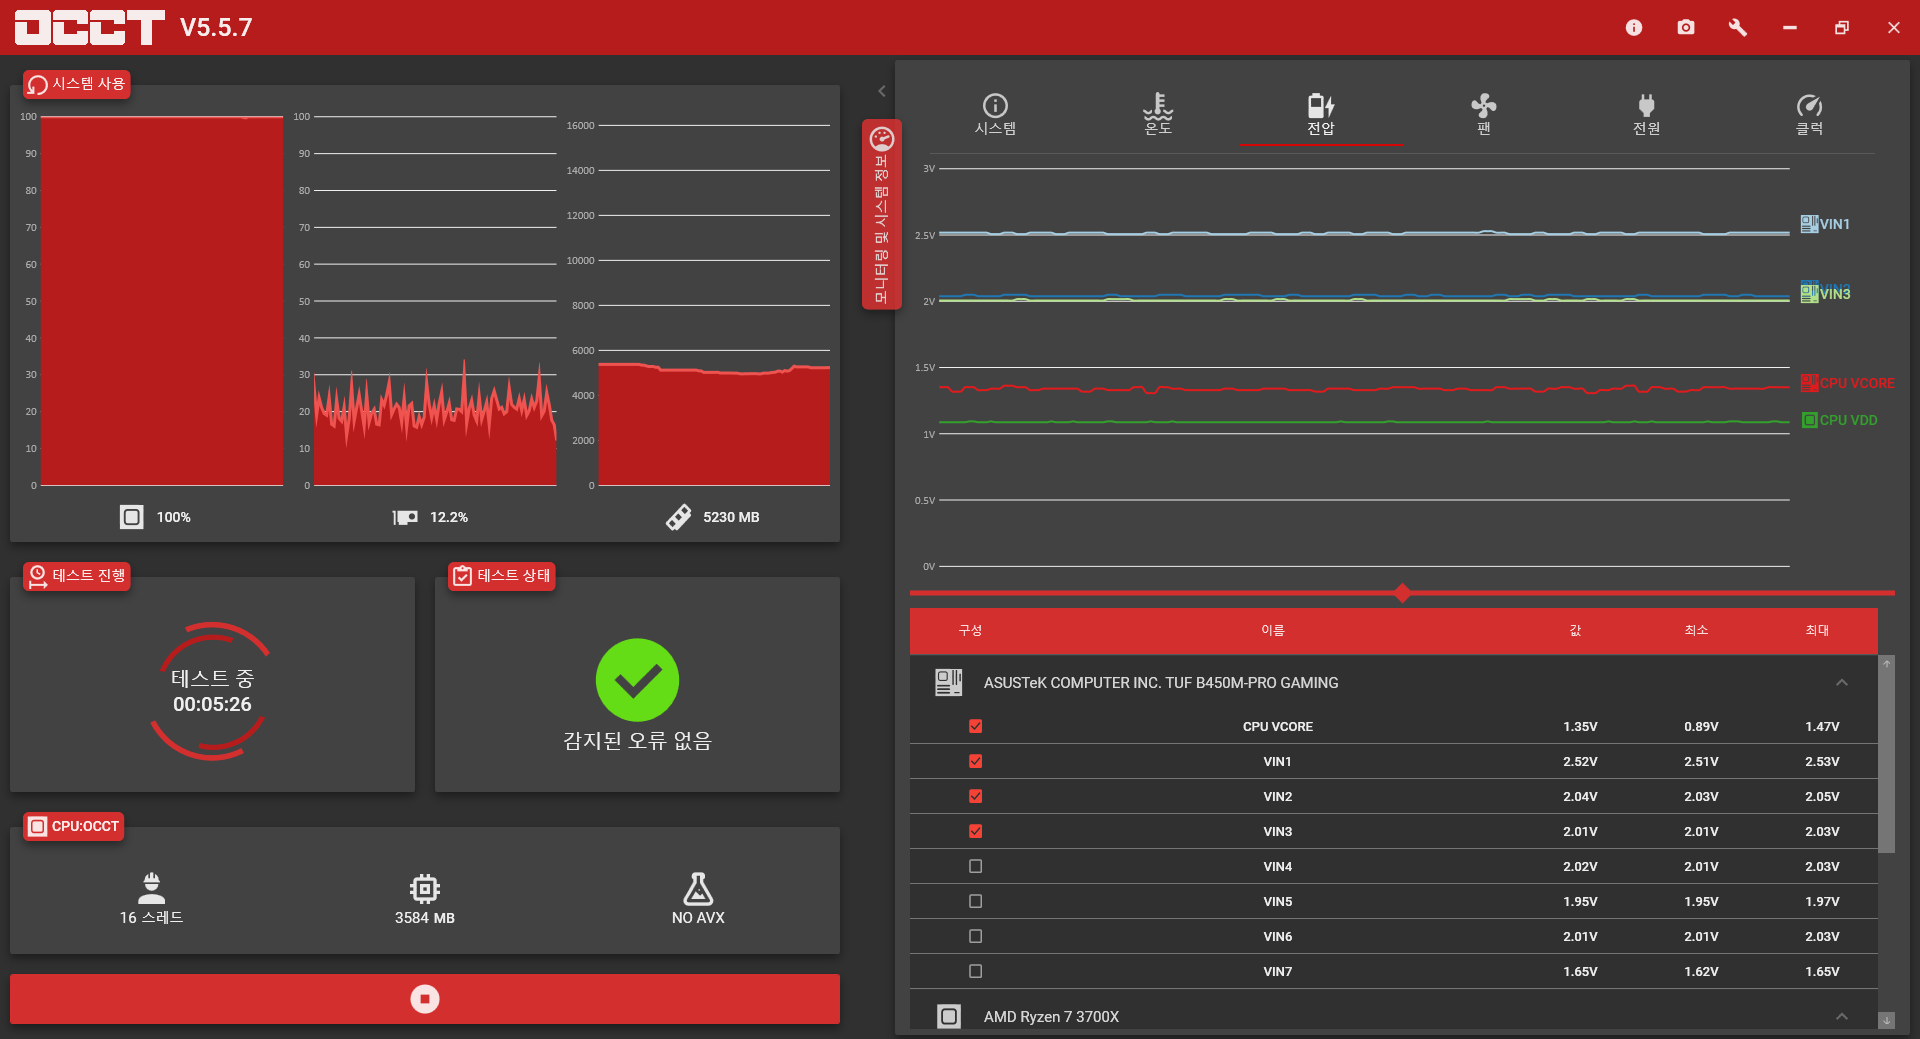Sort table by the 값 column header
This screenshot has height=1039, width=1920.
tap(1575, 631)
